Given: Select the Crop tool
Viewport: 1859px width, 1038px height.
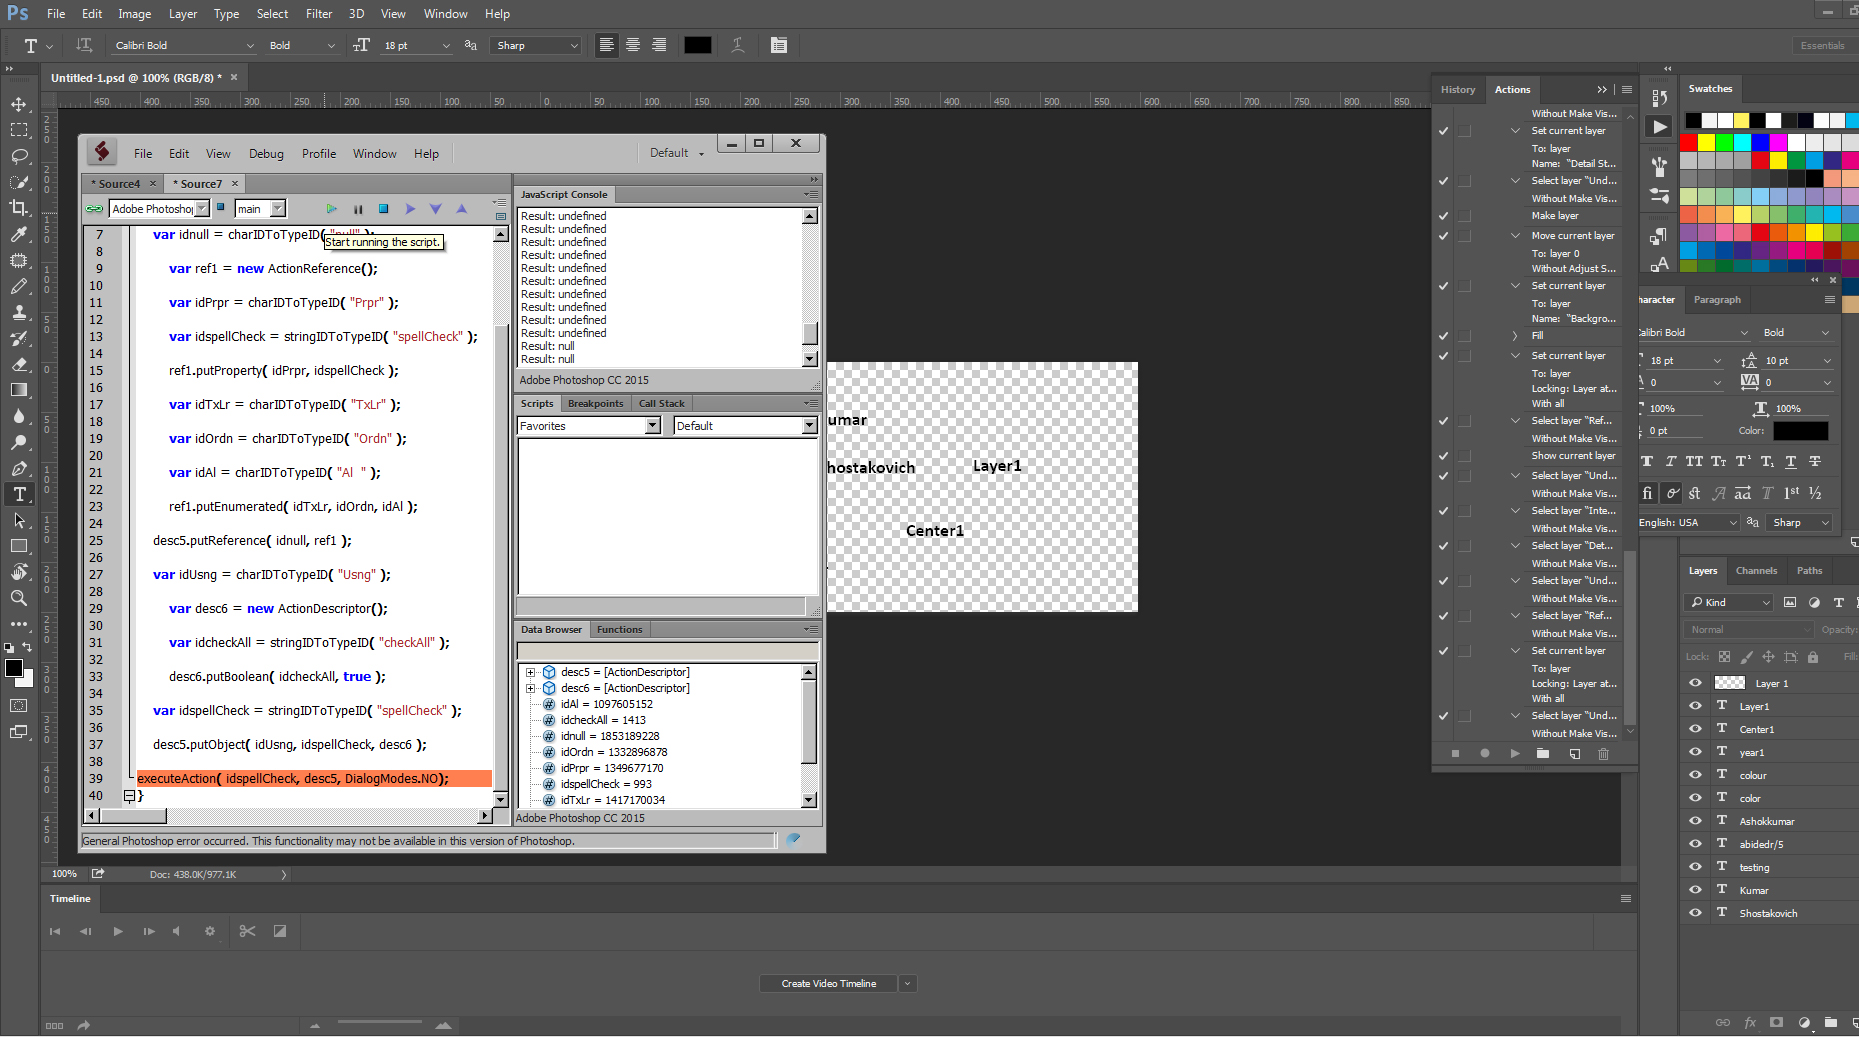Looking at the screenshot, I should 18,208.
